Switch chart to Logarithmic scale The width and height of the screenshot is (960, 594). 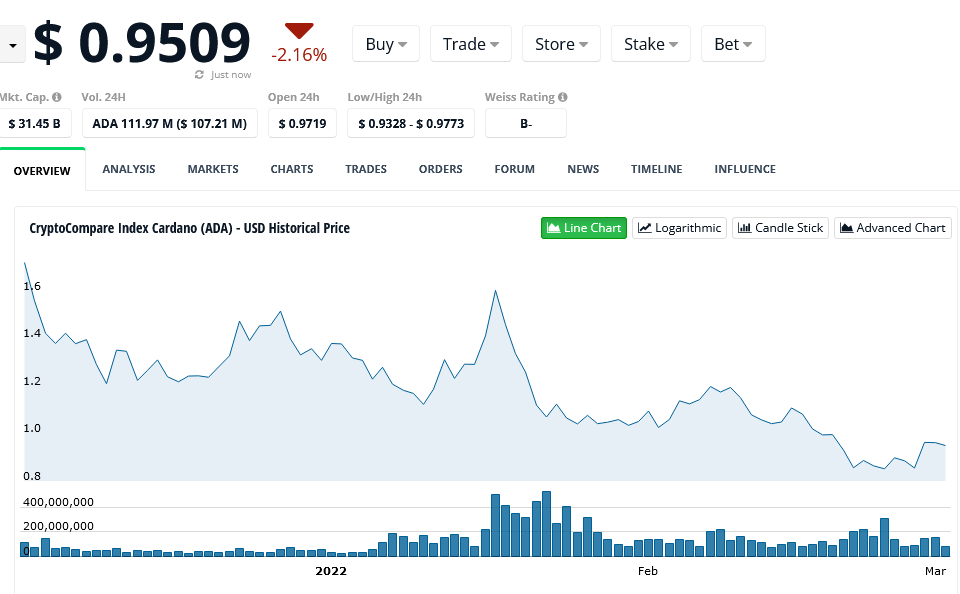coord(680,228)
